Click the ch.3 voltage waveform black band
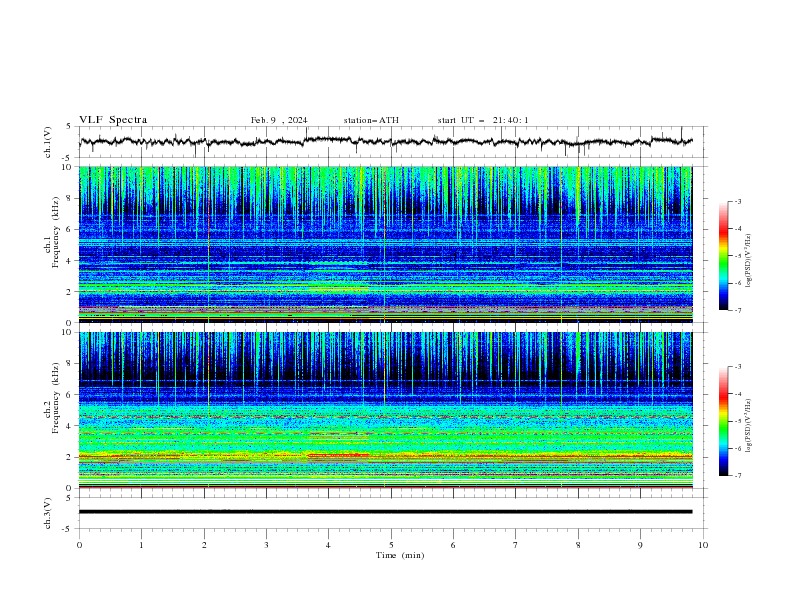Screen dimensions: 792x612 point(385,512)
